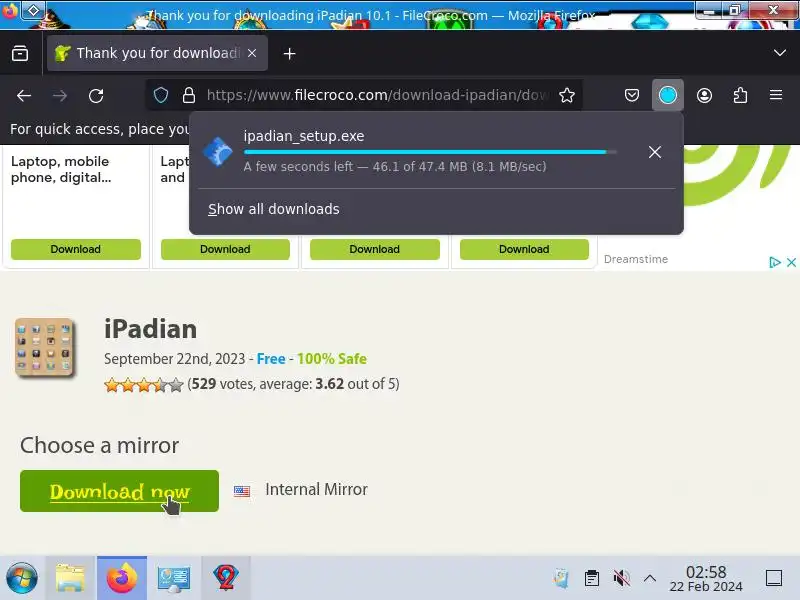800x600 pixels.
Task: Click the third green Download button
Action: coord(374,249)
